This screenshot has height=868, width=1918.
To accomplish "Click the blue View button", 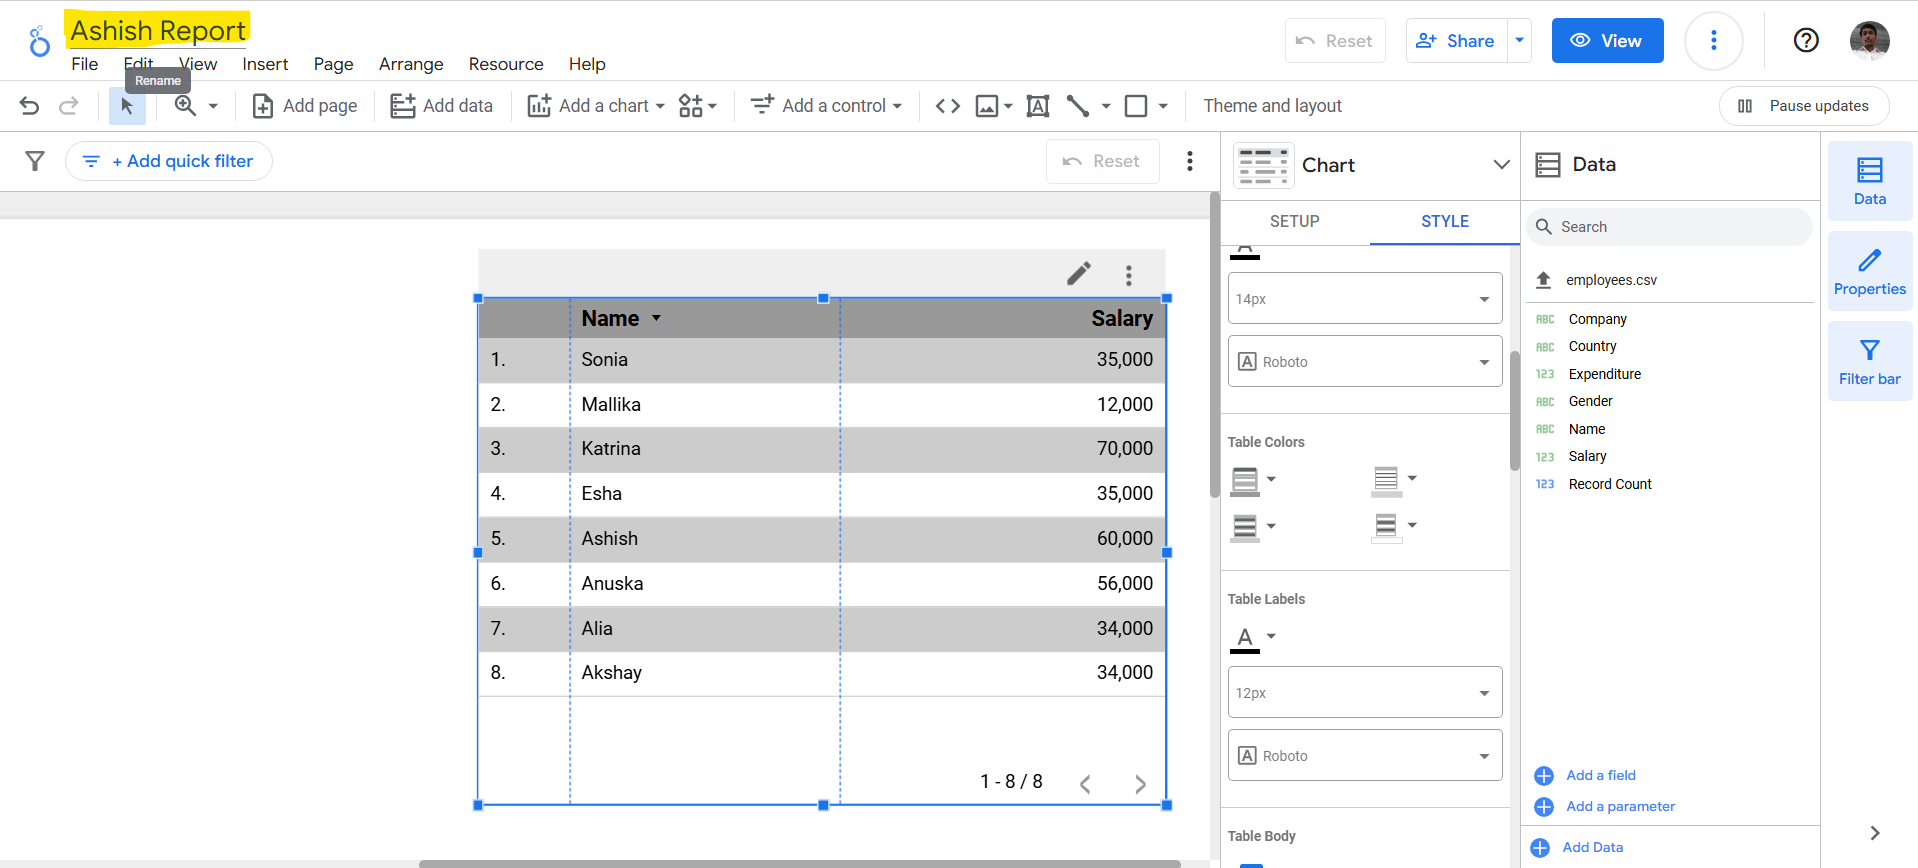I will click(1606, 41).
